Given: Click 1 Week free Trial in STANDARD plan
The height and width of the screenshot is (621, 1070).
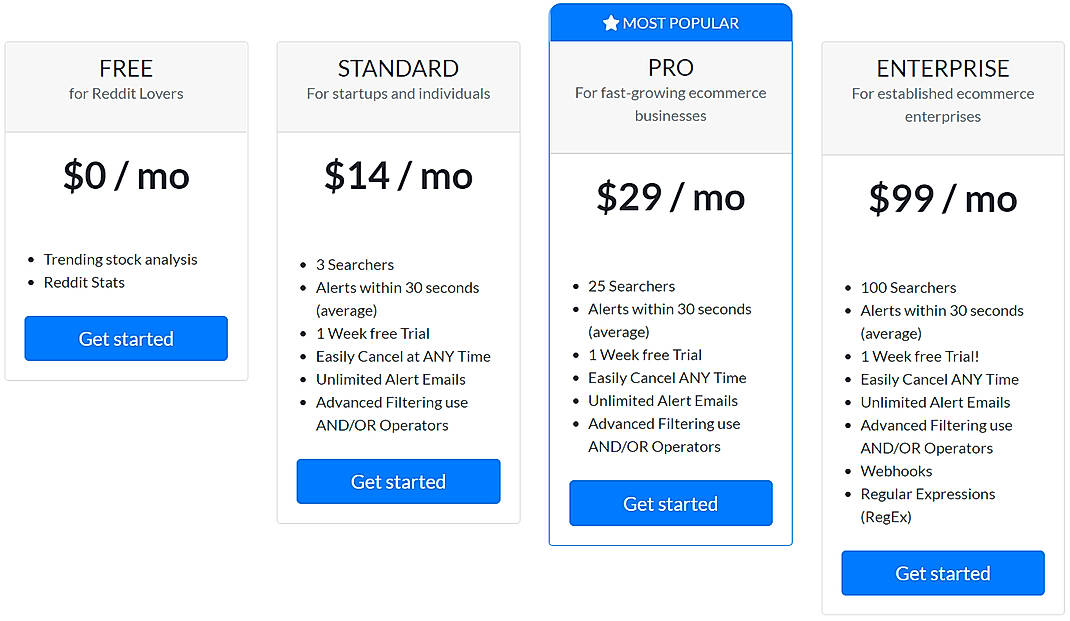Looking at the screenshot, I should [x=373, y=333].
